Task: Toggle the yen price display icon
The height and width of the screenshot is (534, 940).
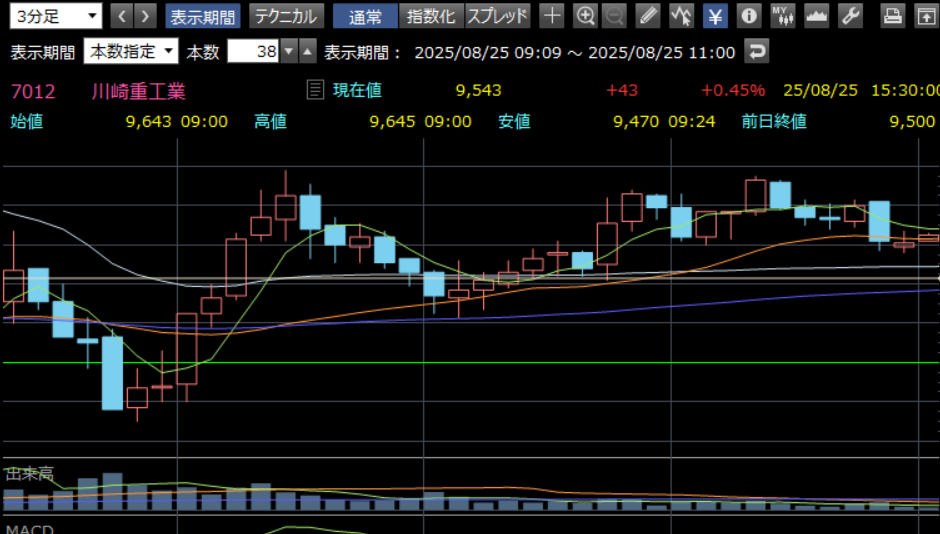Action: tap(715, 16)
